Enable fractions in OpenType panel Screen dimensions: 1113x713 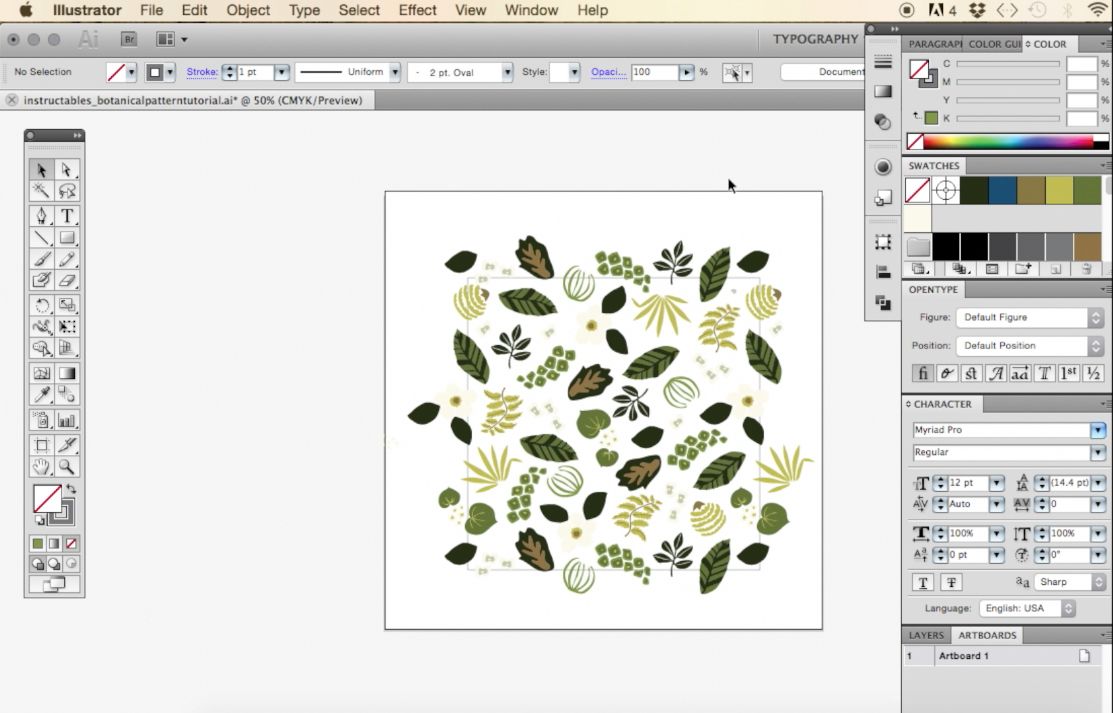(1091, 372)
